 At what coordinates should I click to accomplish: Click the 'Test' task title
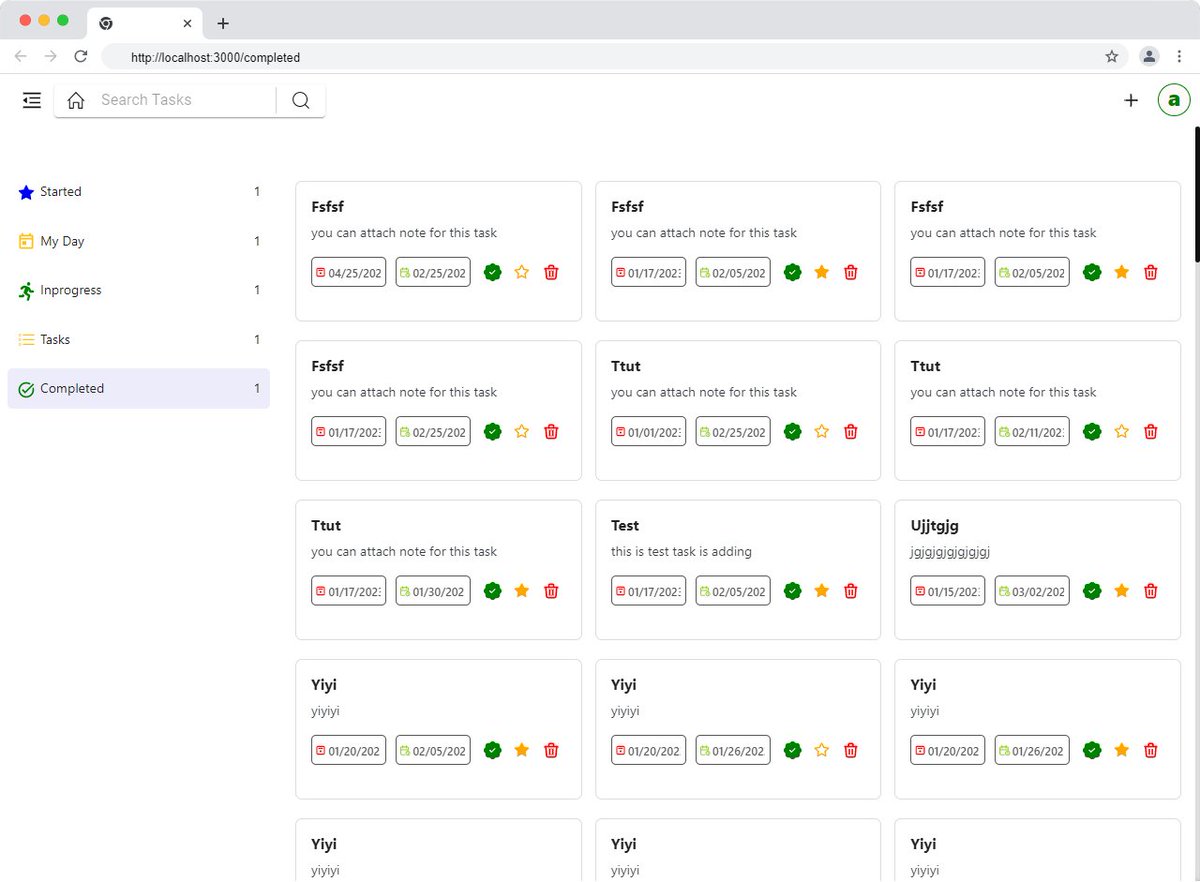(x=625, y=526)
